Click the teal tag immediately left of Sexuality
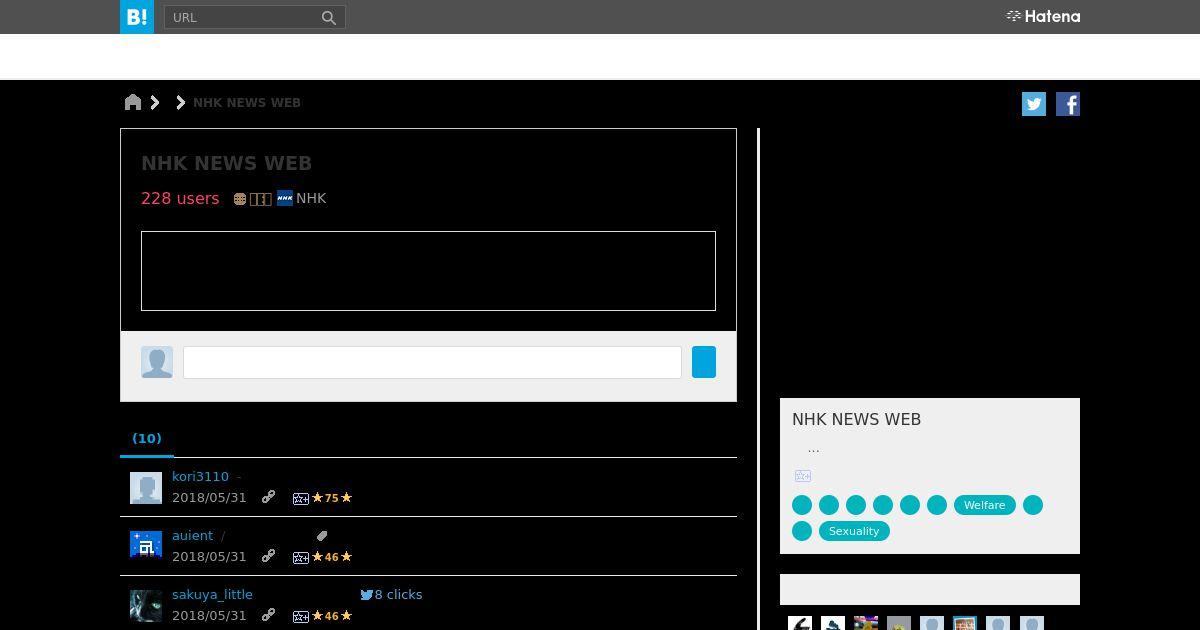 click(802, 531)
